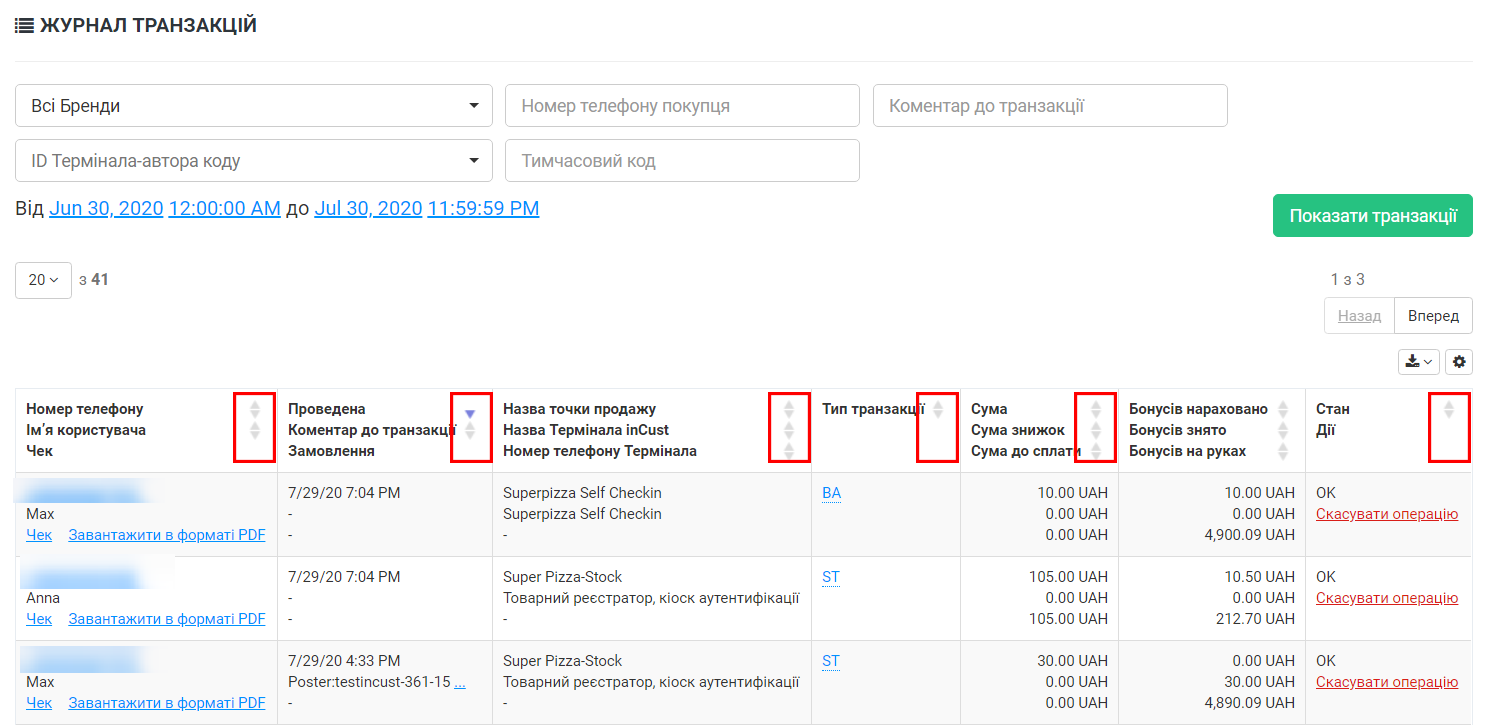Click the Jun 30, 2020 start date

[106, 209]
